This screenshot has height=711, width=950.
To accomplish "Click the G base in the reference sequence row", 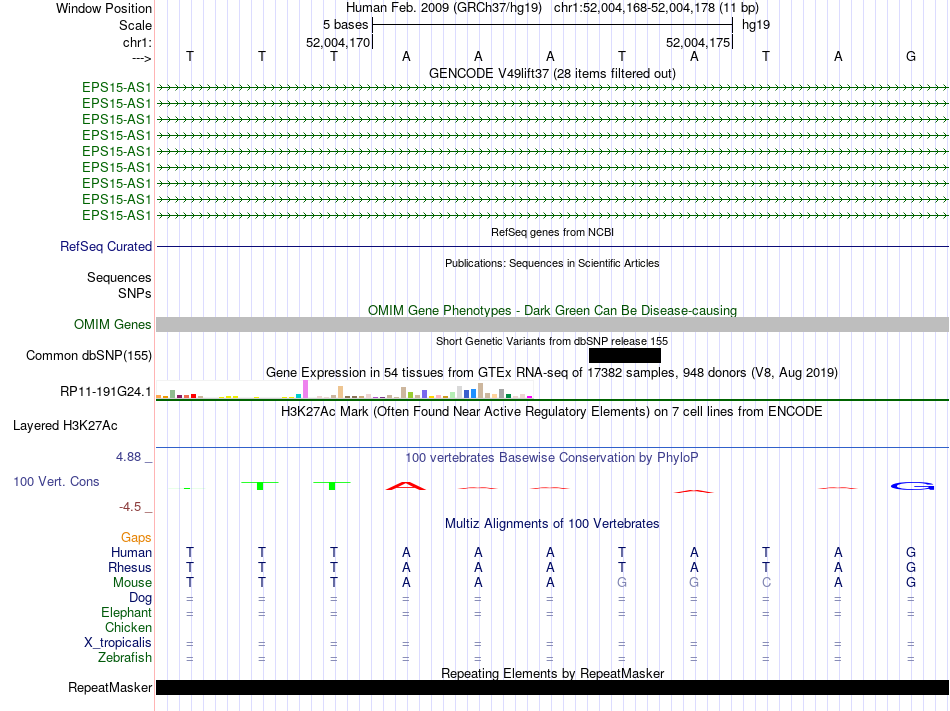I will tap(911, 56).
